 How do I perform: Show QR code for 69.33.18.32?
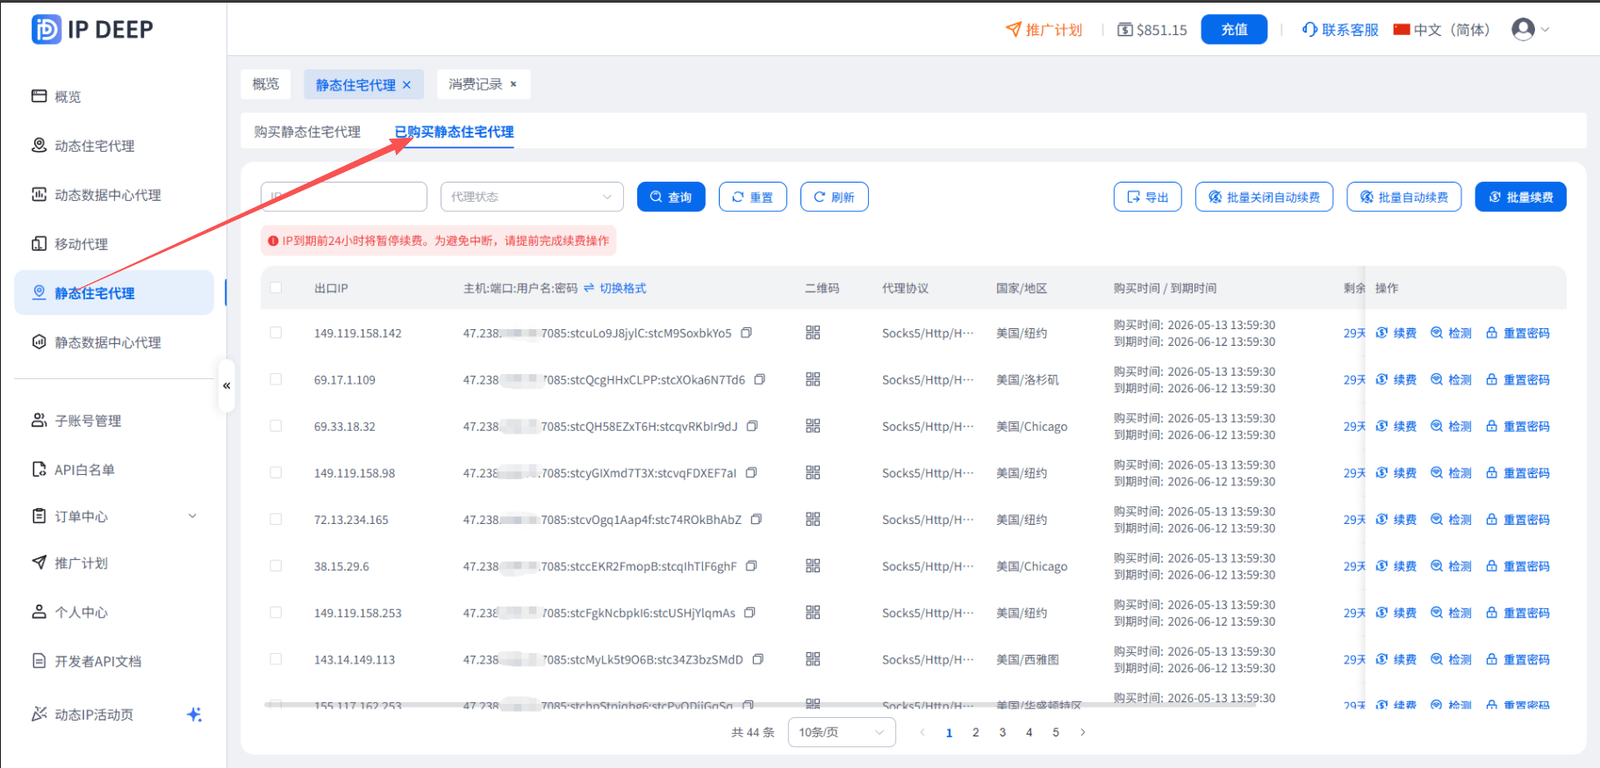(x=813, y=426)
